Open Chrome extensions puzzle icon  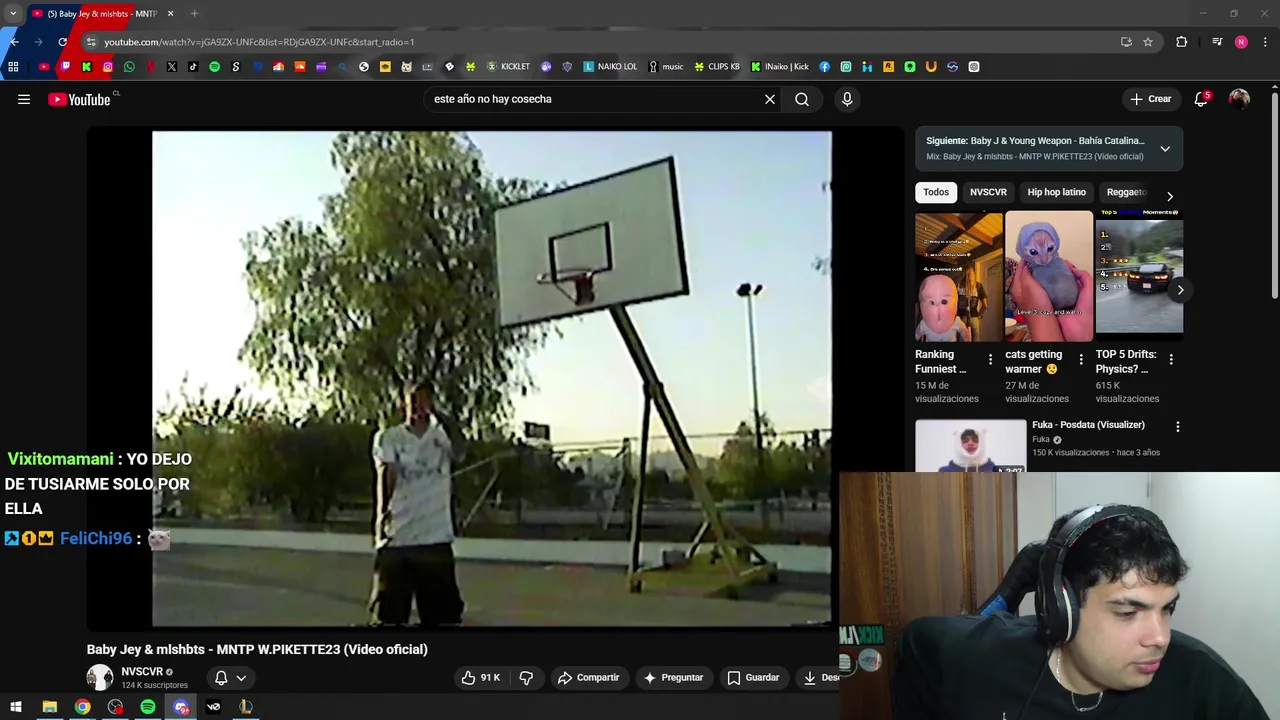1182,42
